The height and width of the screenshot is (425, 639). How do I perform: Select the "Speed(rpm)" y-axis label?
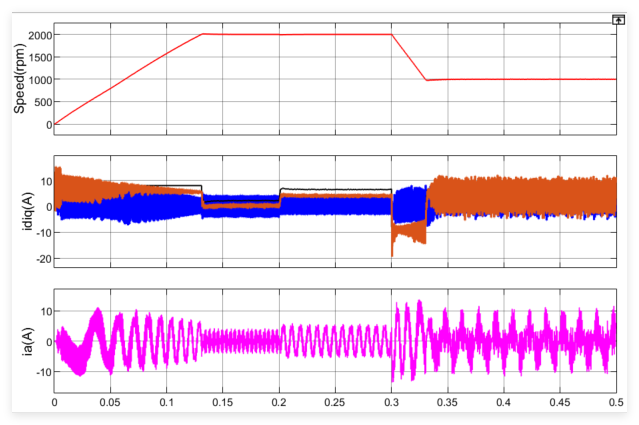19,79
